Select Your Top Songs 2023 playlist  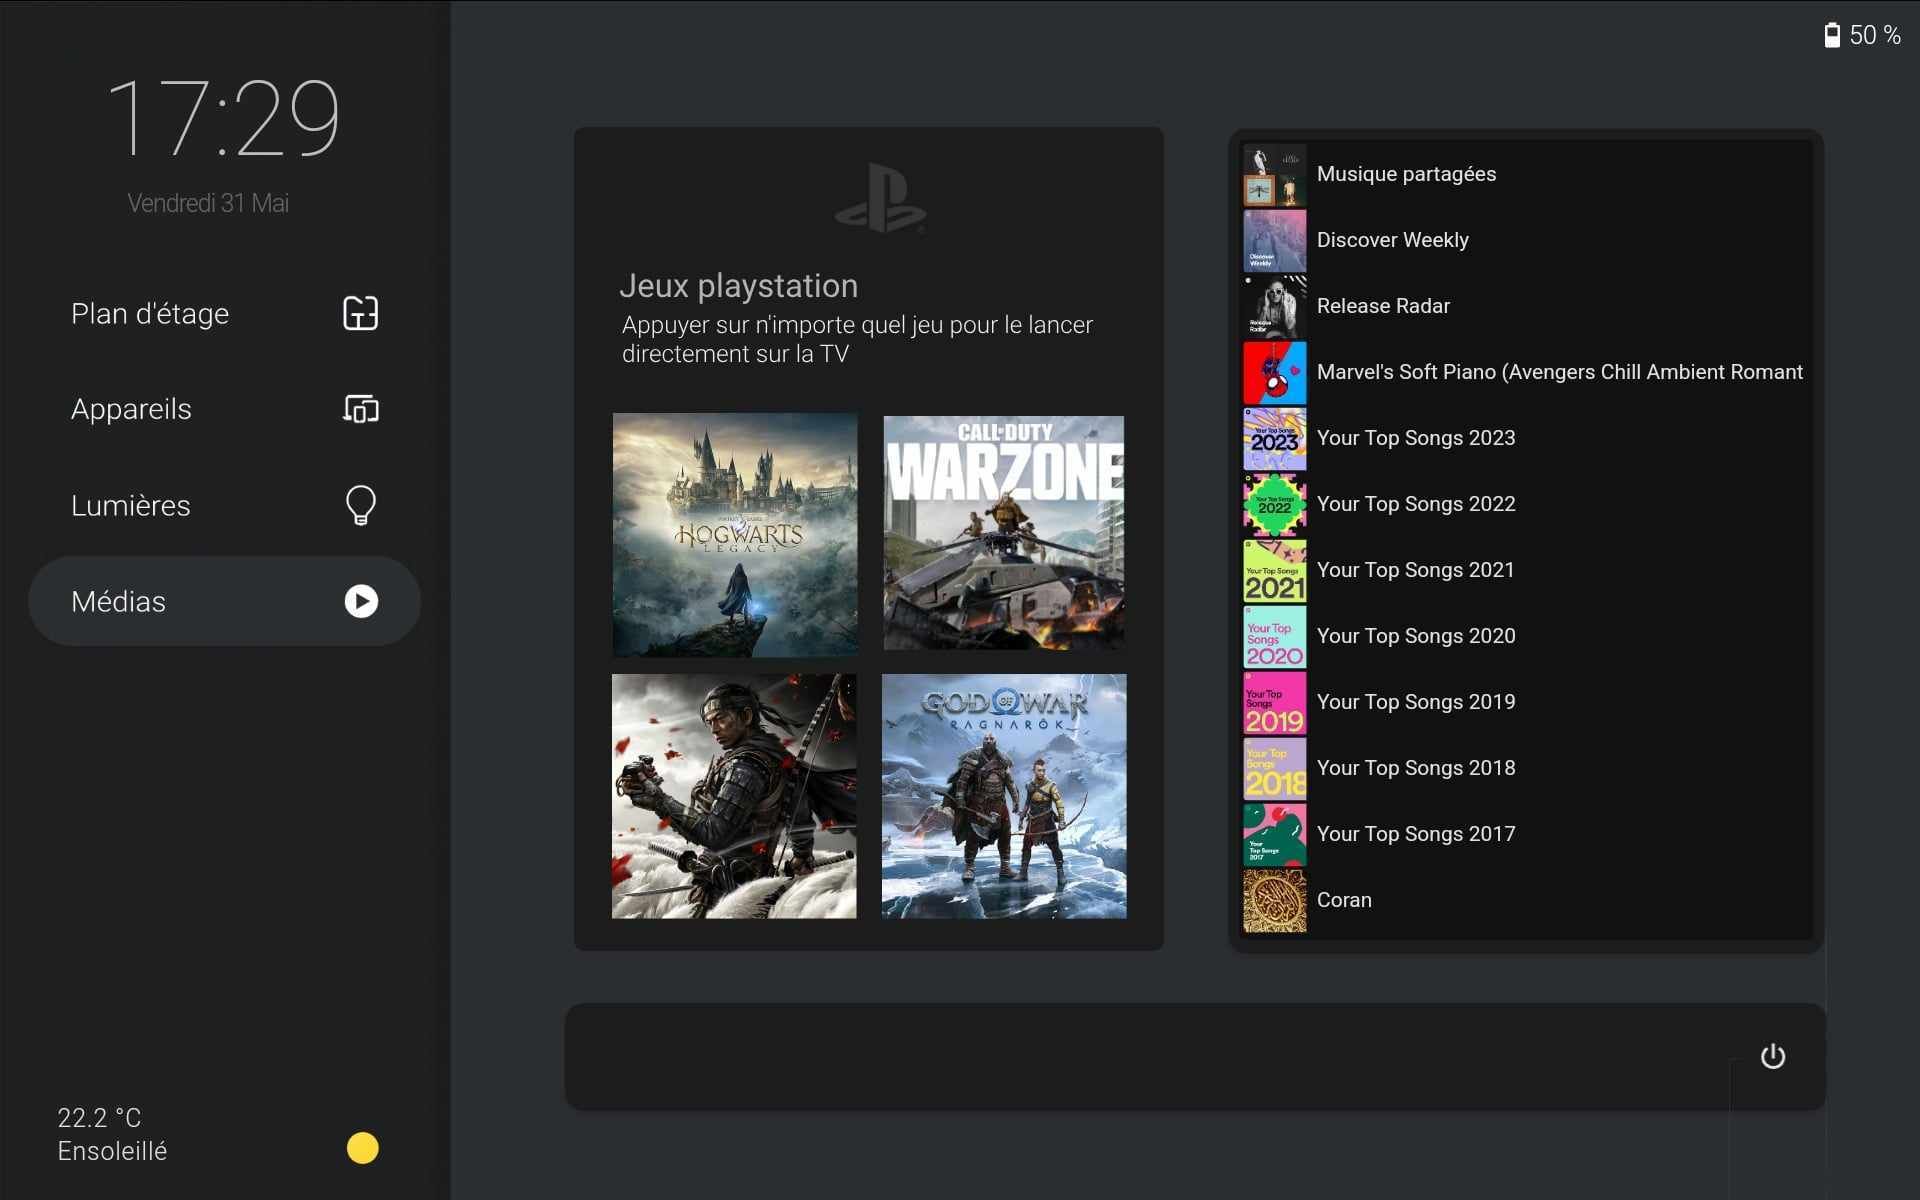tap(1415, 438)
